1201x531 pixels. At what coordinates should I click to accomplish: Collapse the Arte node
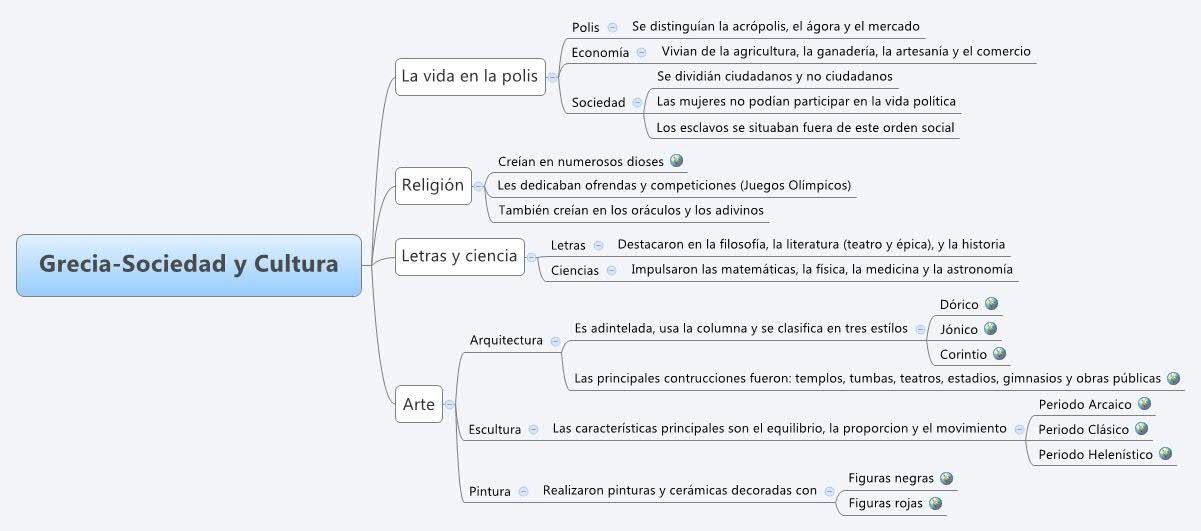coord(449,405)
